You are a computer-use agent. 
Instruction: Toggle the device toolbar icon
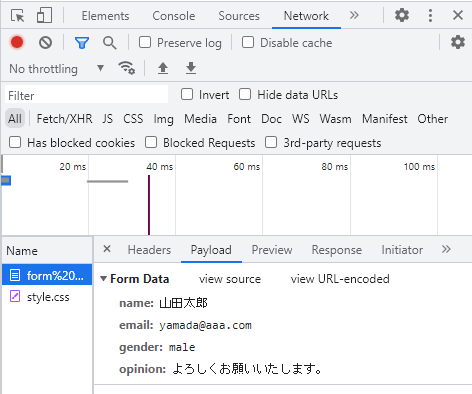44,15
